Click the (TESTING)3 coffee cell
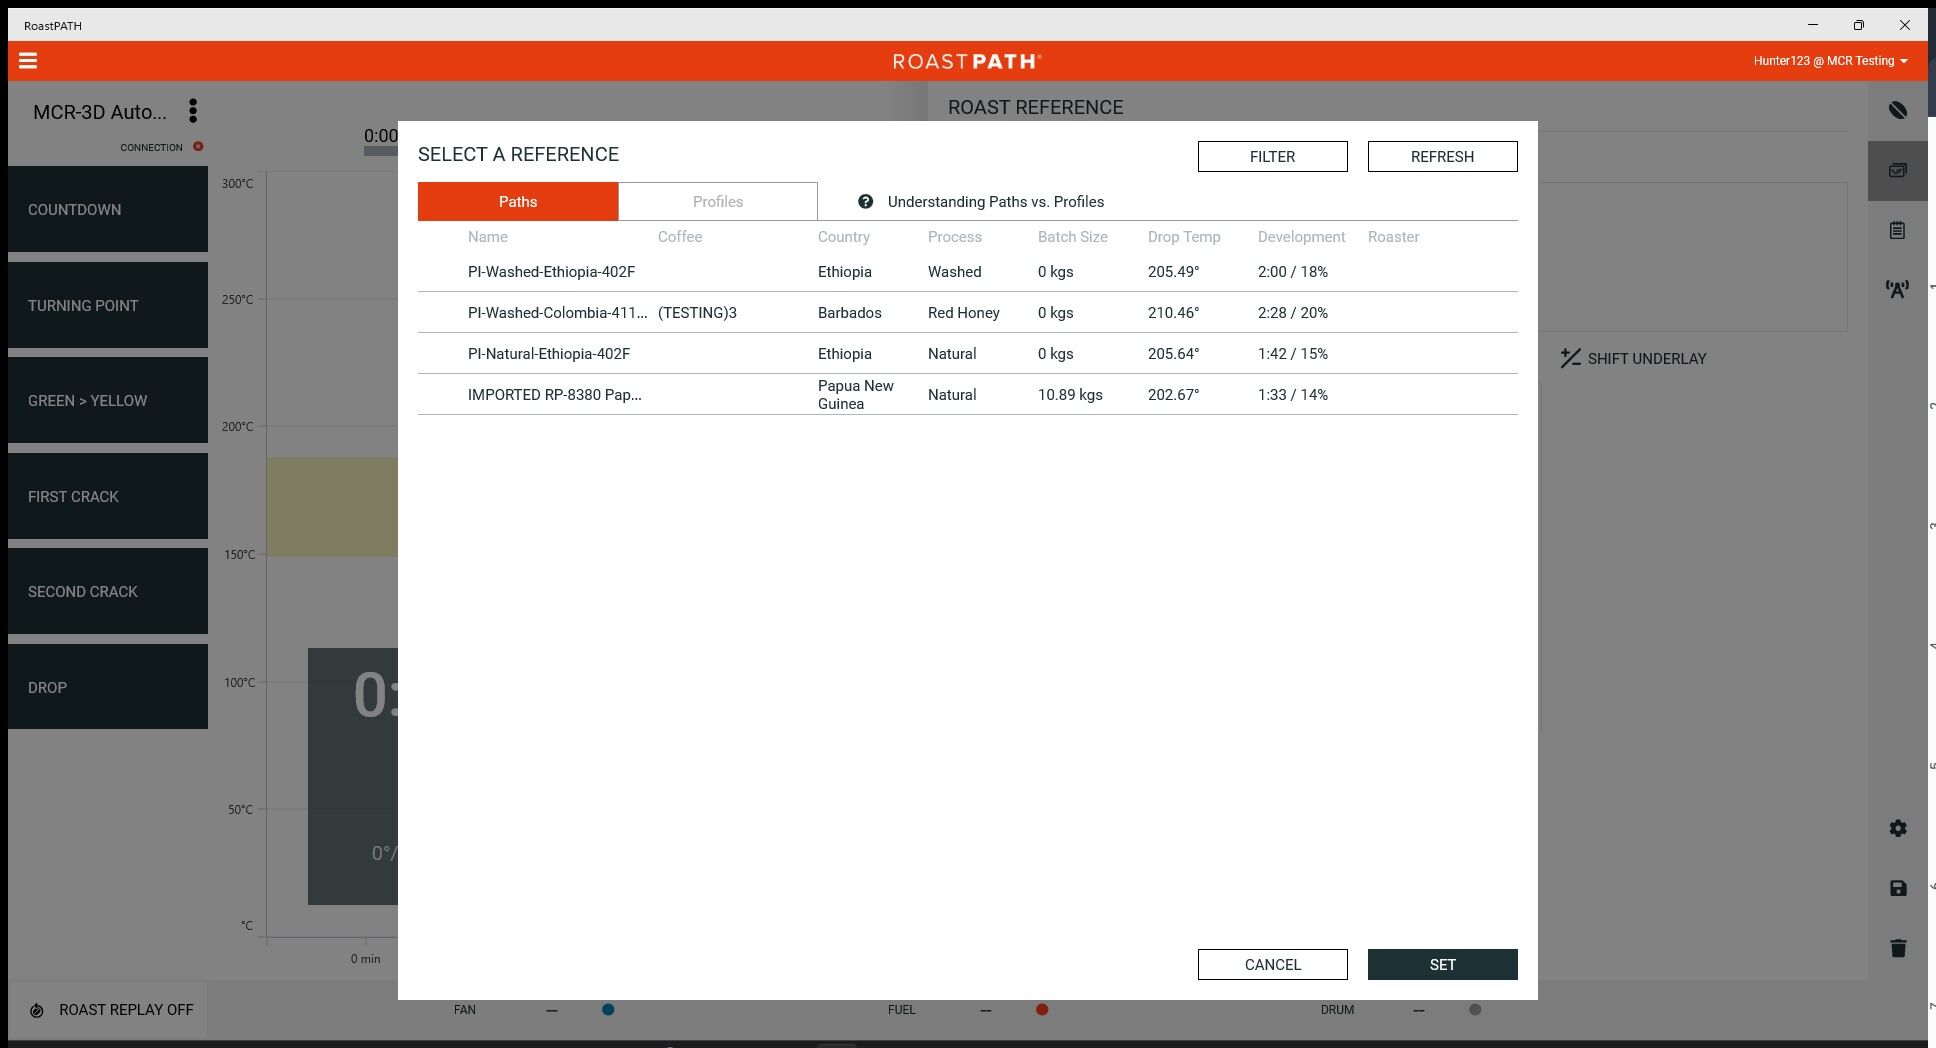 [697, 313]
